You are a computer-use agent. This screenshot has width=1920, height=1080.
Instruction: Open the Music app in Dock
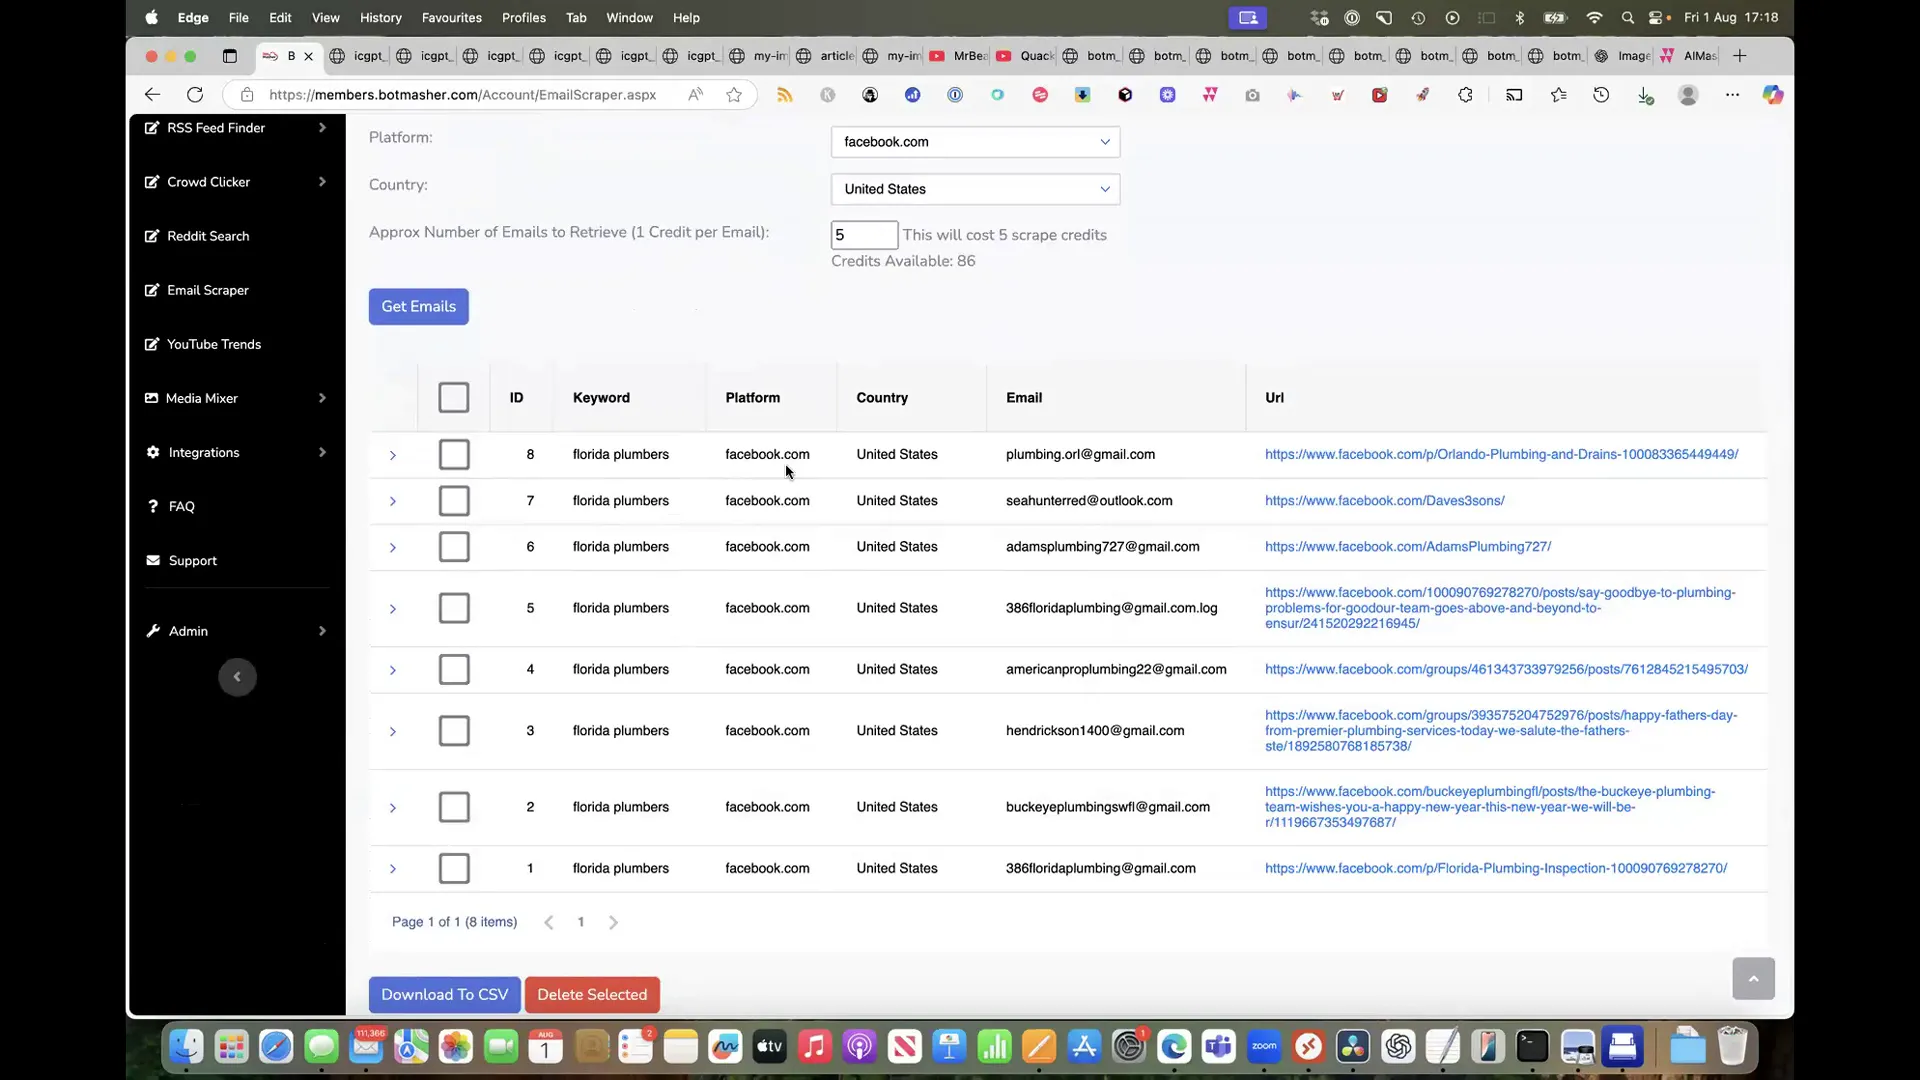pos(814,1047)
